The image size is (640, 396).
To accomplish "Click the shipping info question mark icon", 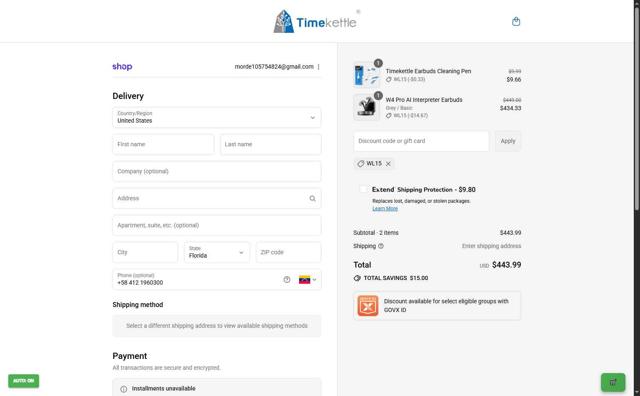I will click(381, 246).
